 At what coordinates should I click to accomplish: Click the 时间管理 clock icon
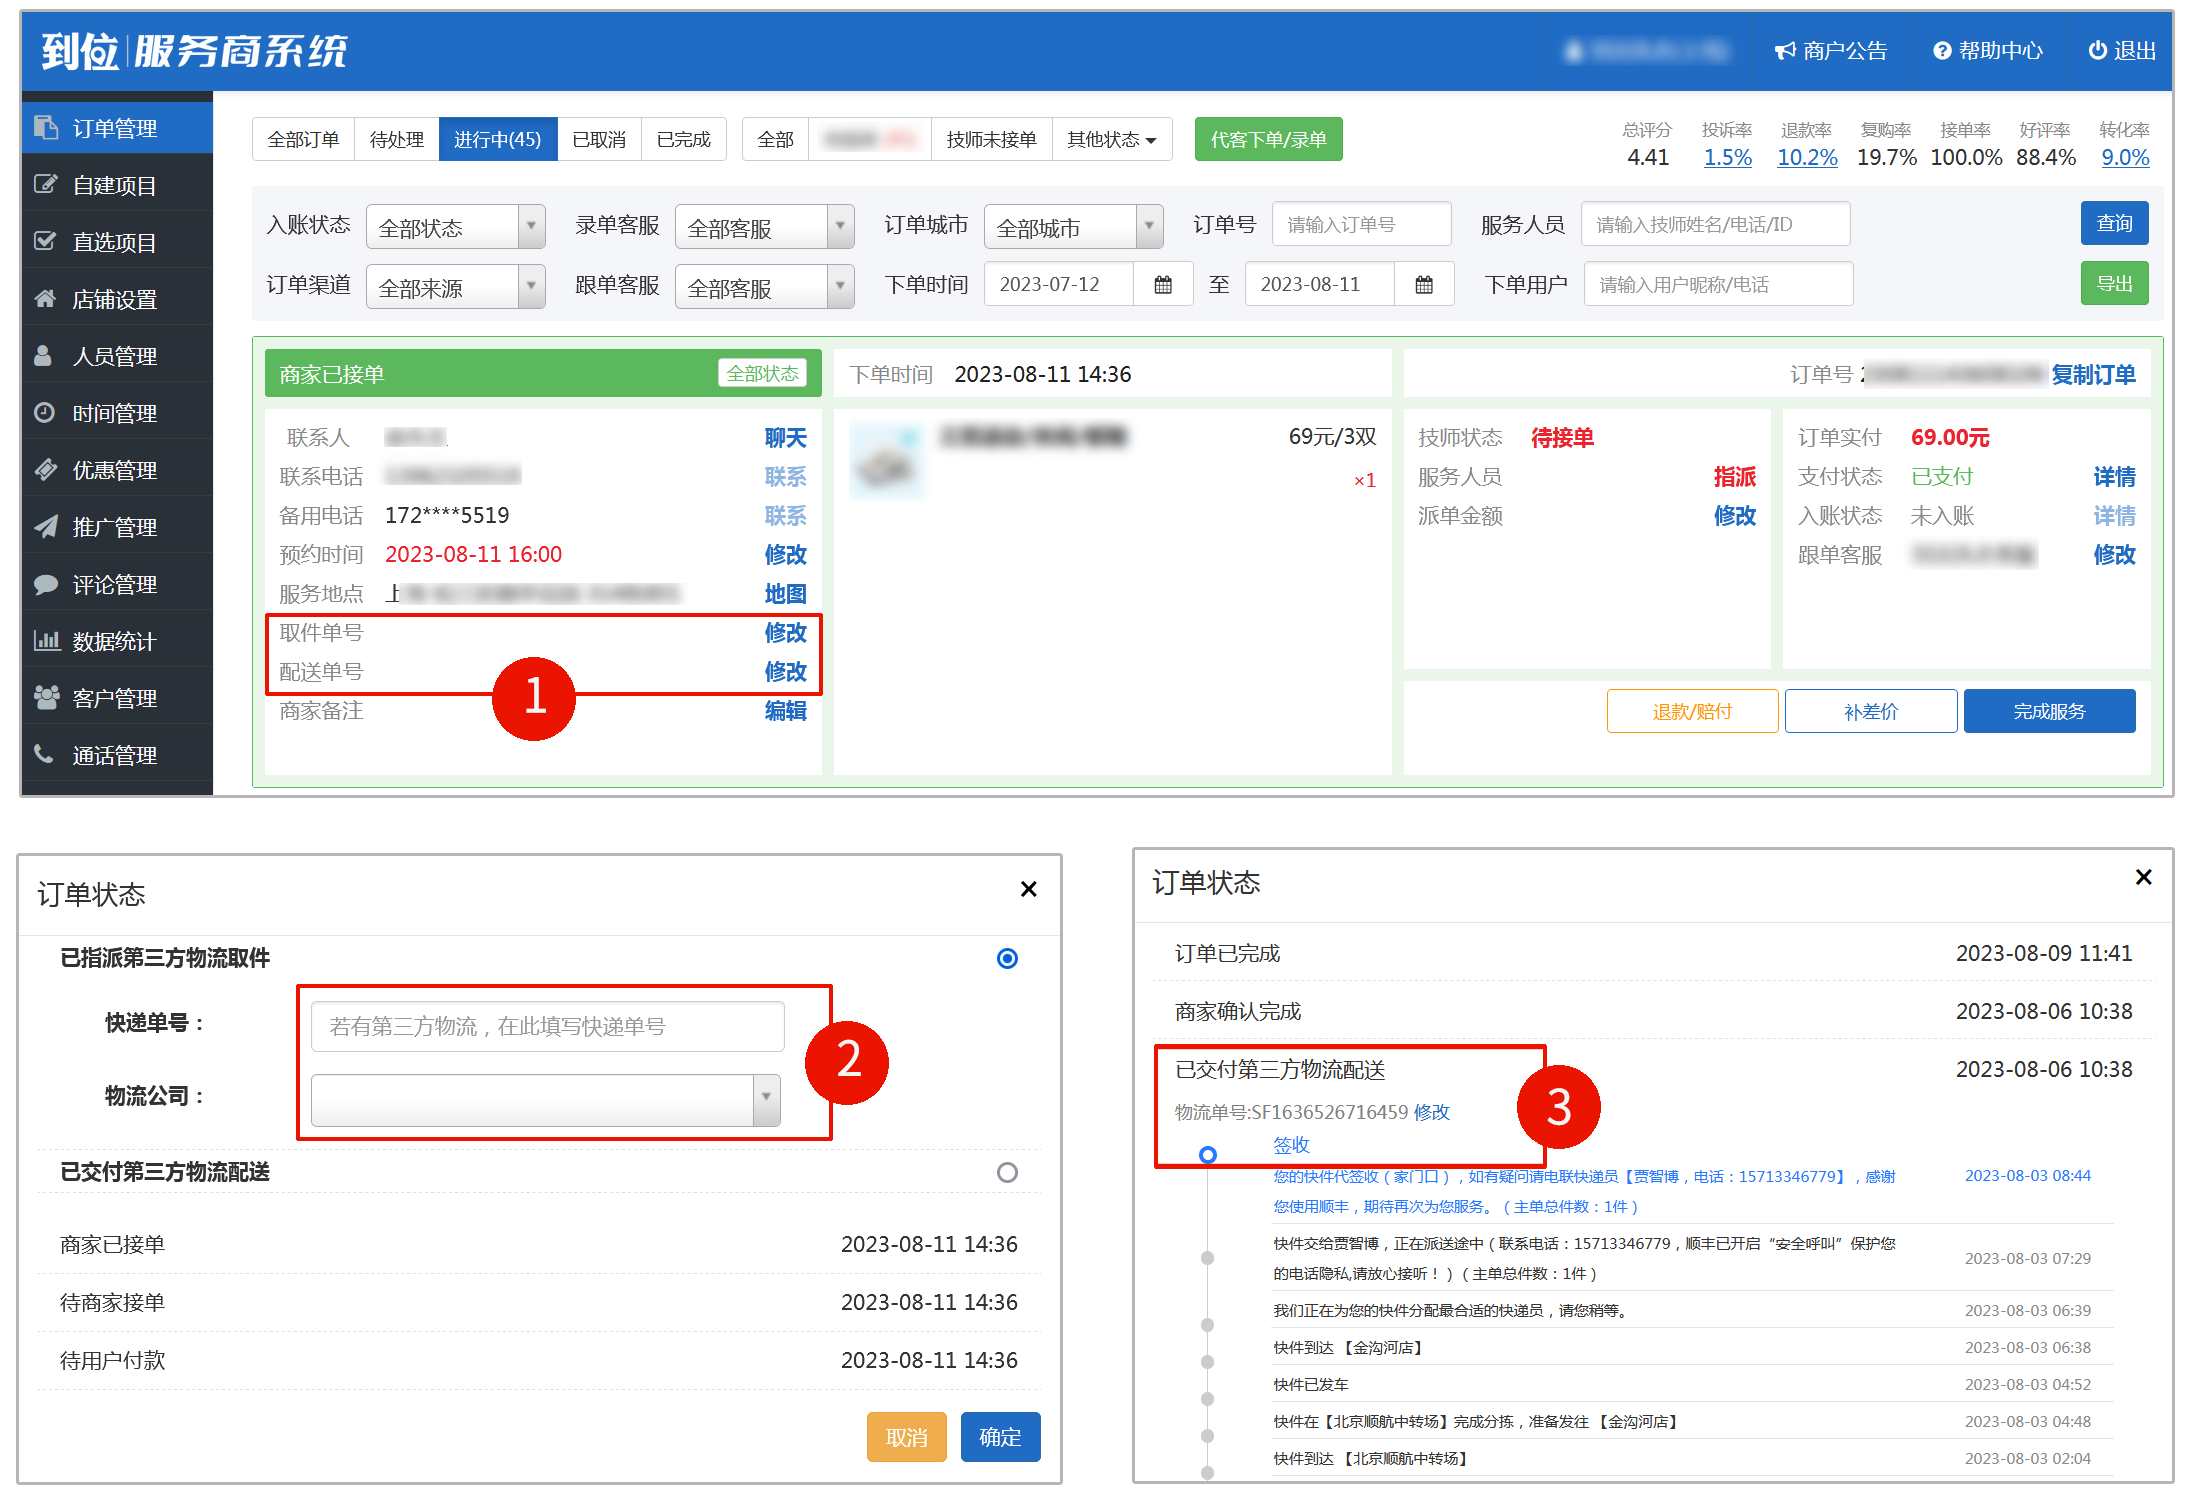coord(45,412)
